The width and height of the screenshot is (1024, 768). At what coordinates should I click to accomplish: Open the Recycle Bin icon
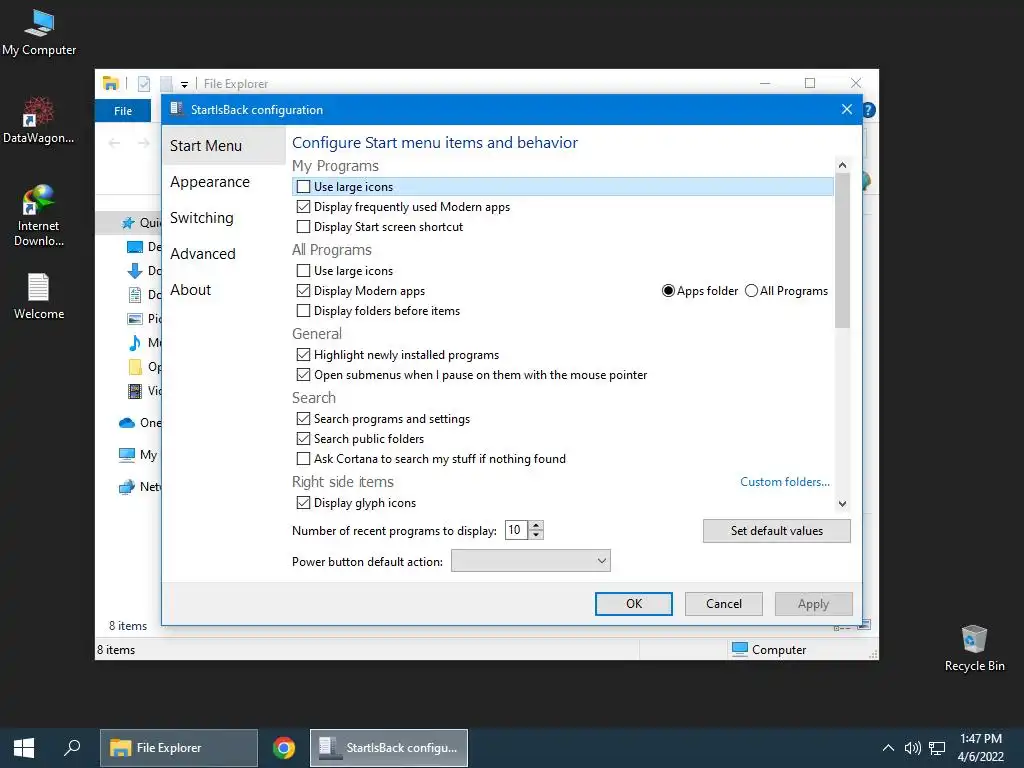[x=974, y=648]
